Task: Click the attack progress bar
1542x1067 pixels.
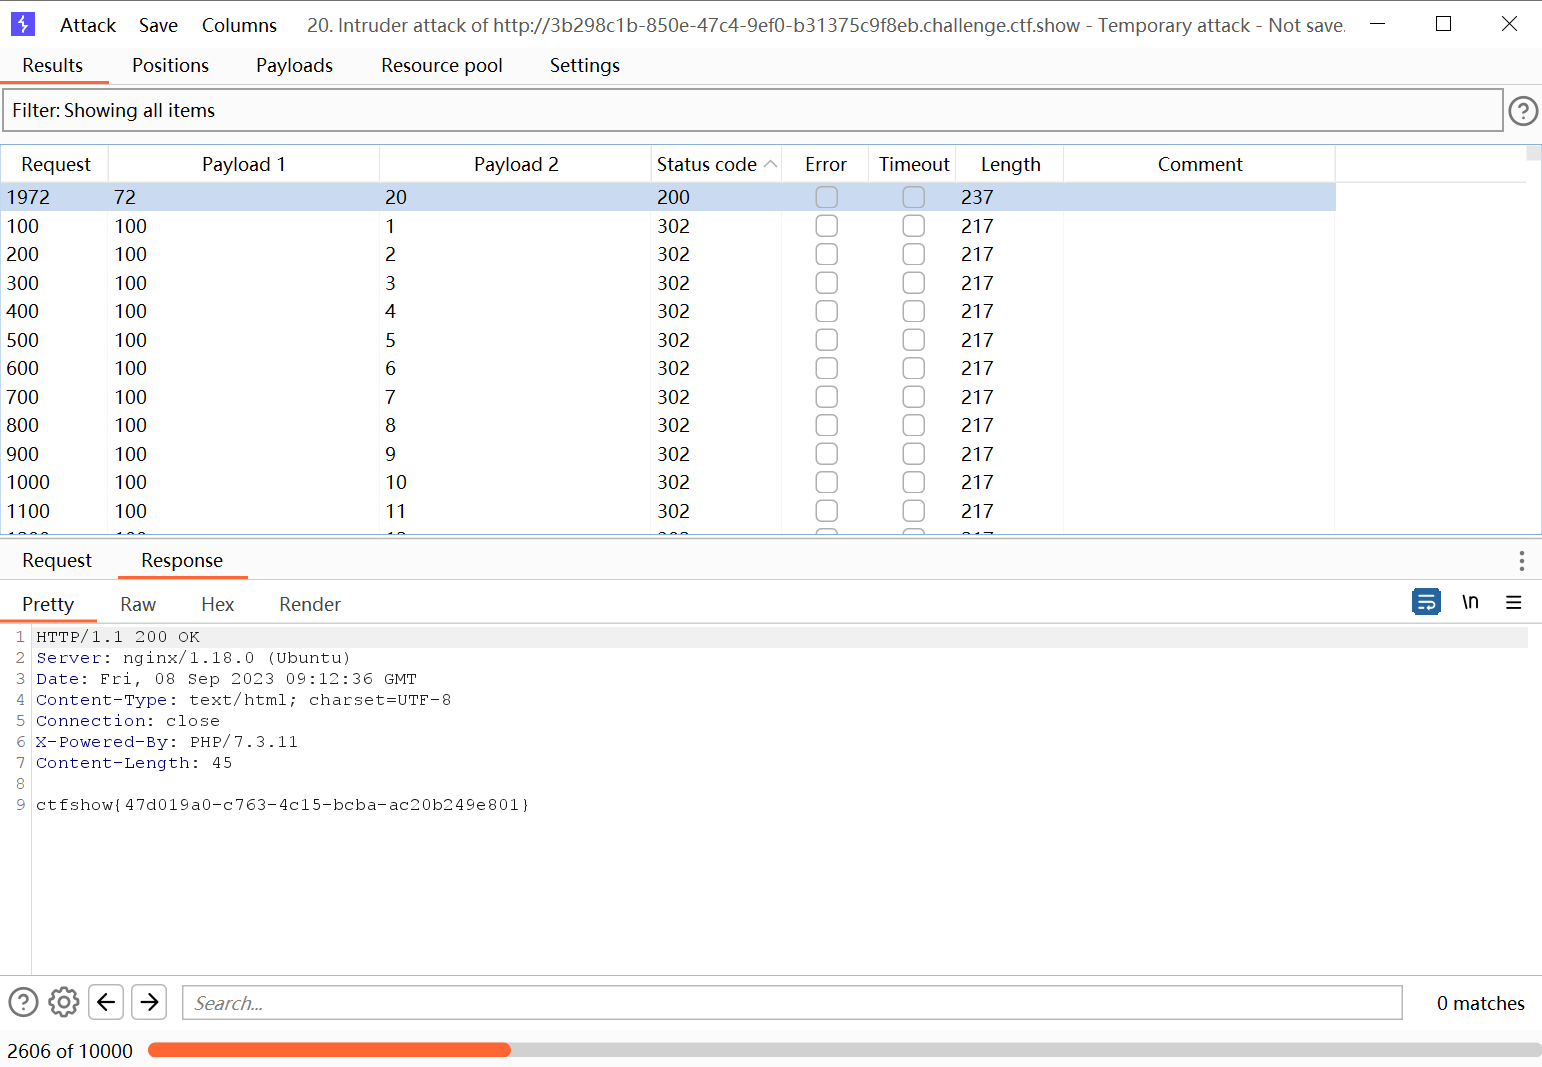Action: (843, 1050)
